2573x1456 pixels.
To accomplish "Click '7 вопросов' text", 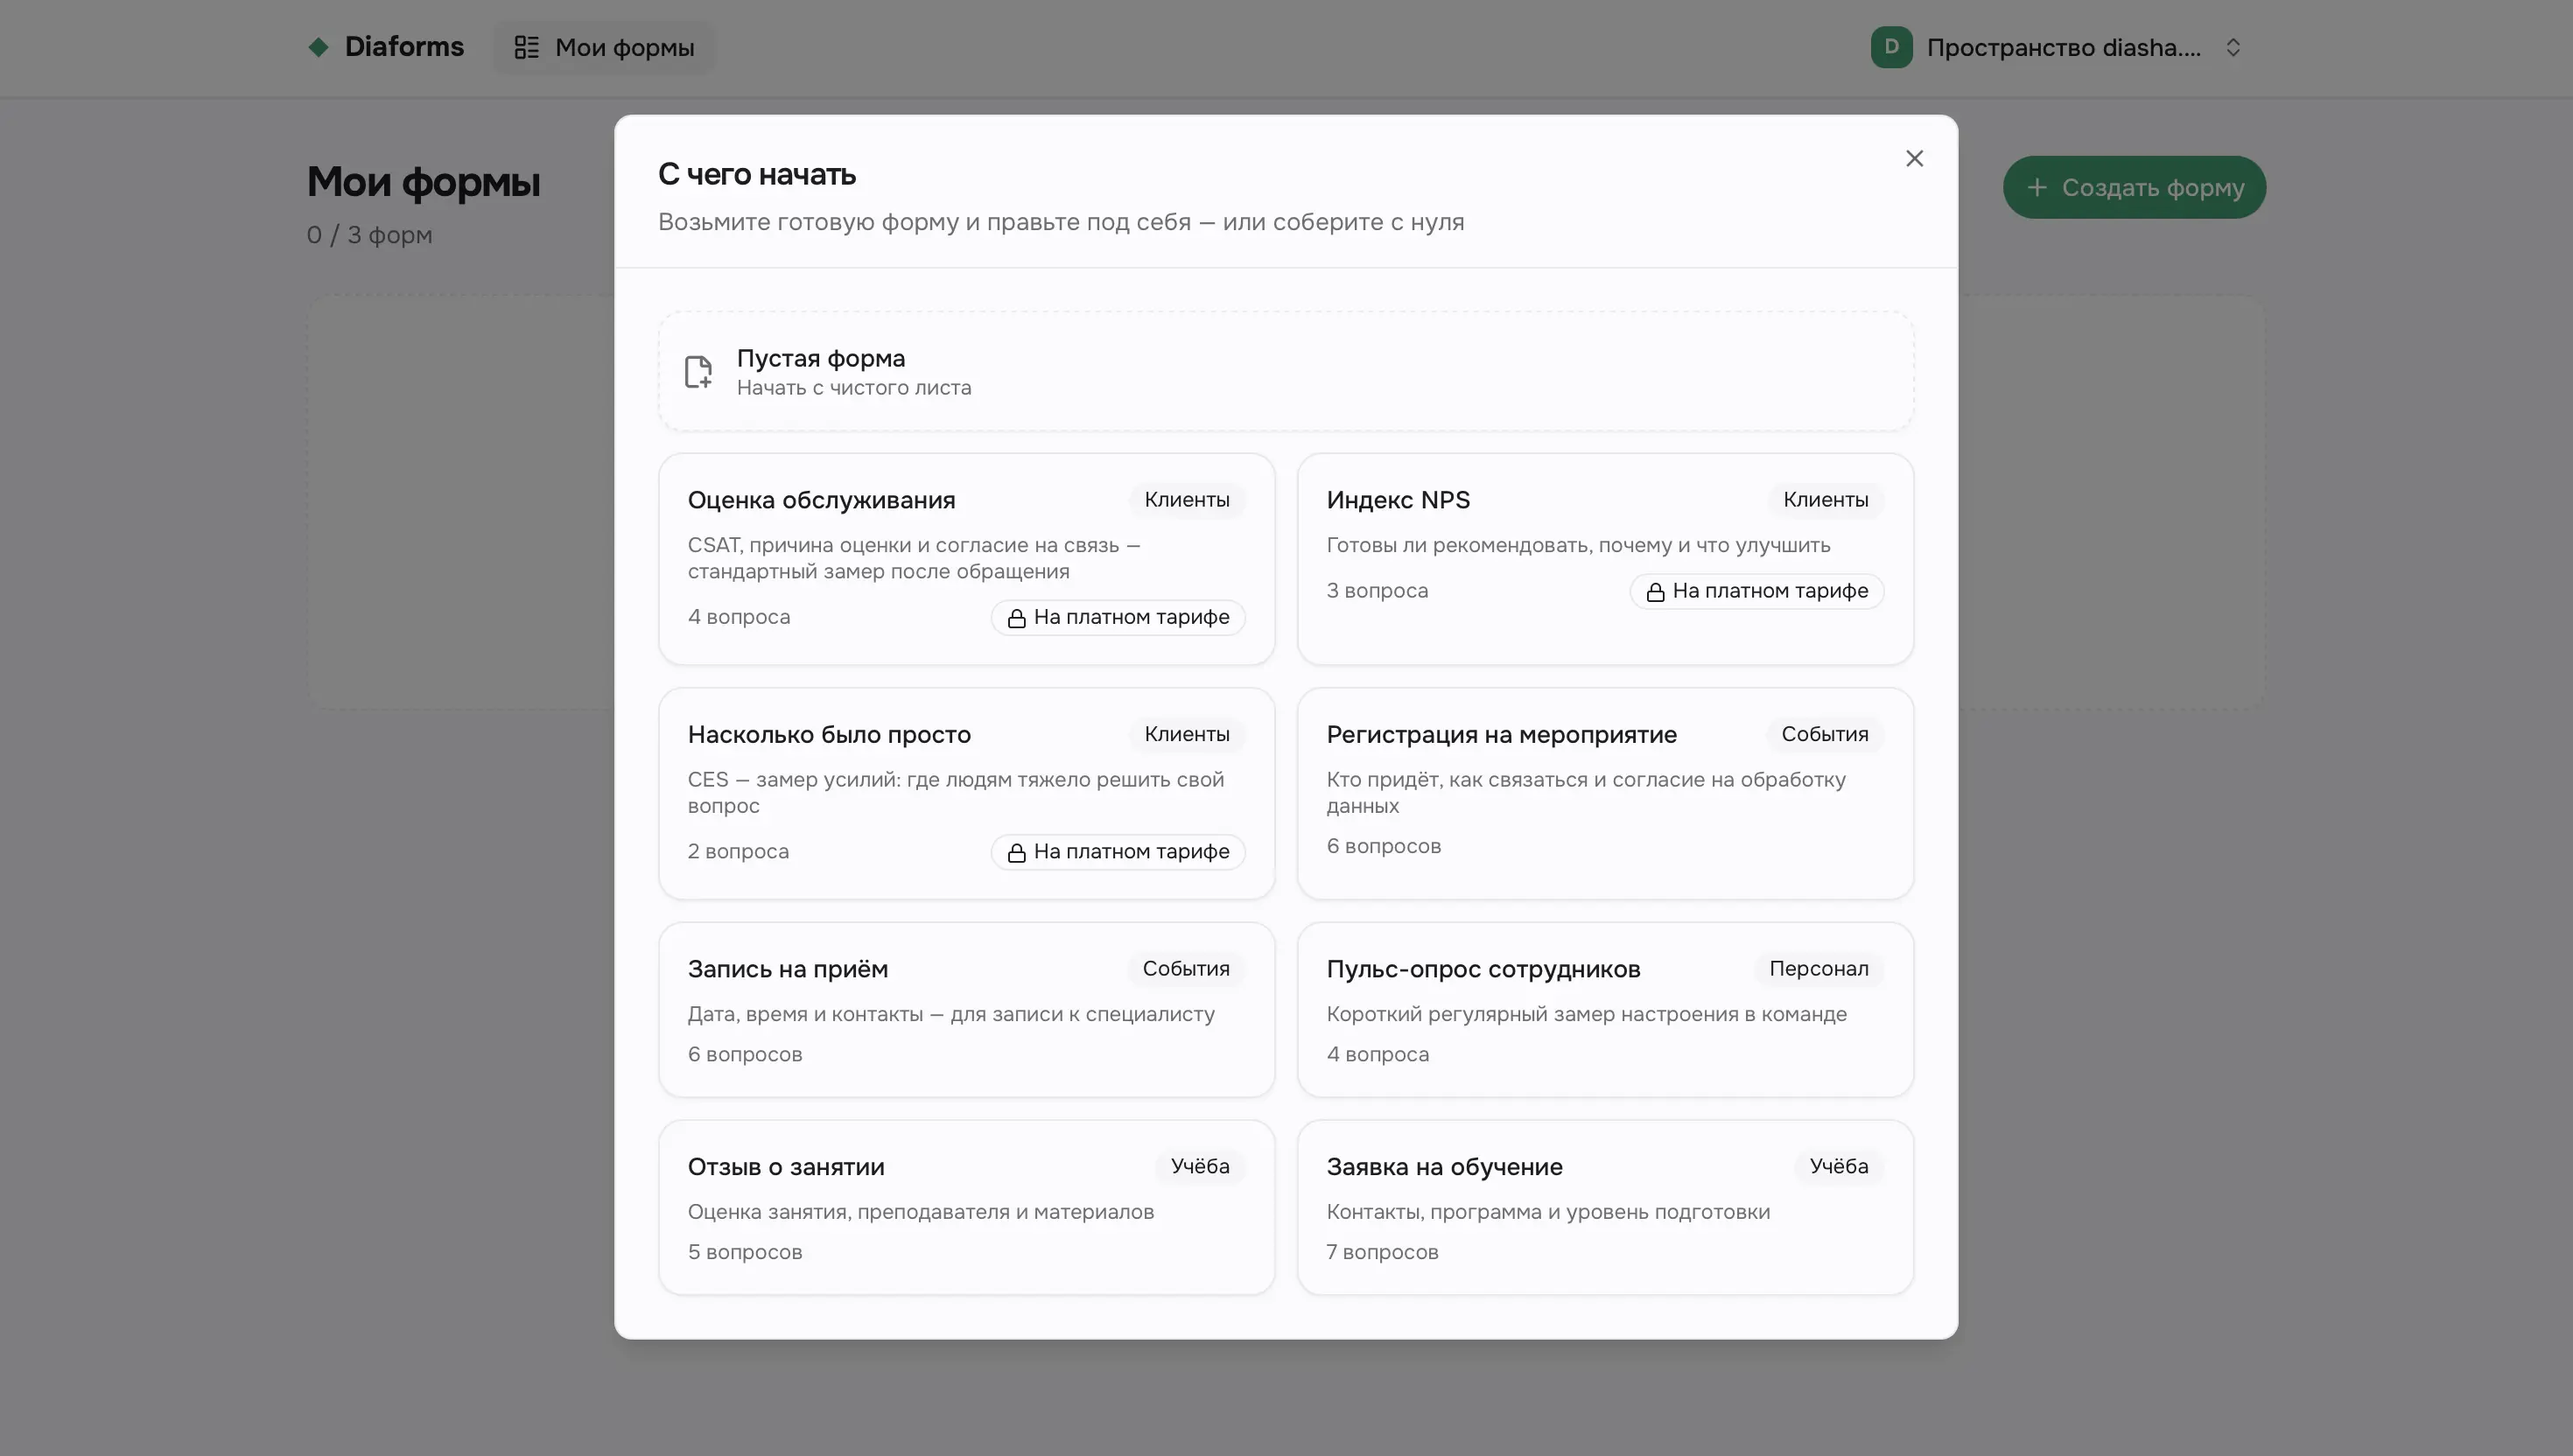I will (x=1382, y=1252).
